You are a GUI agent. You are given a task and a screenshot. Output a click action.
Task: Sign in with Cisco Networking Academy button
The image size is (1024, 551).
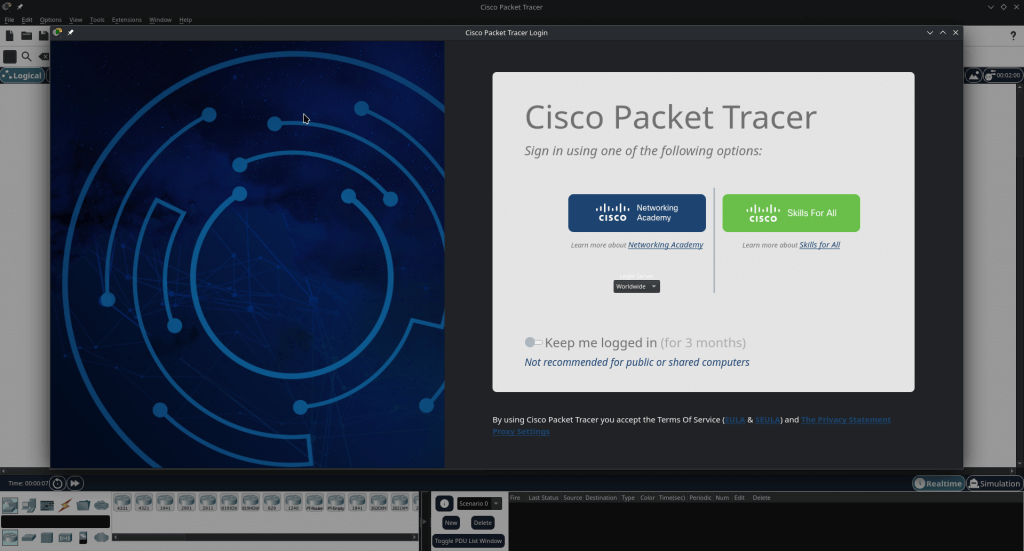point(637,213)
